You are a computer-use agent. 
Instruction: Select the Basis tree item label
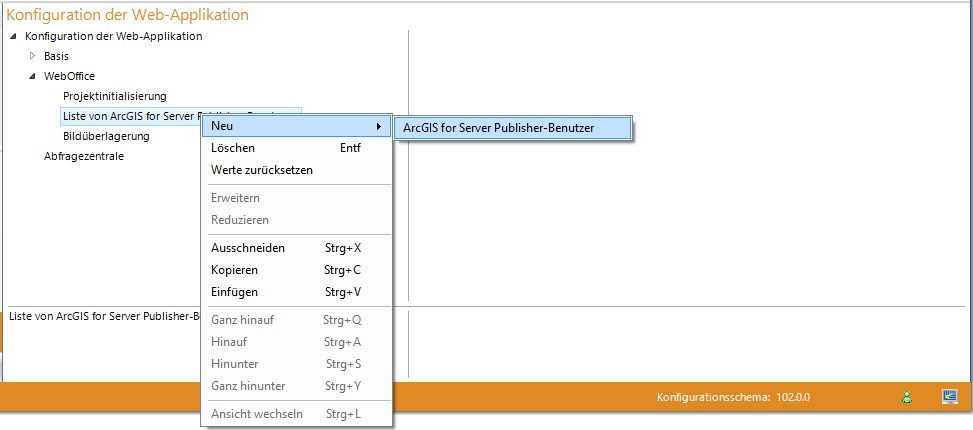pos(57,56)
